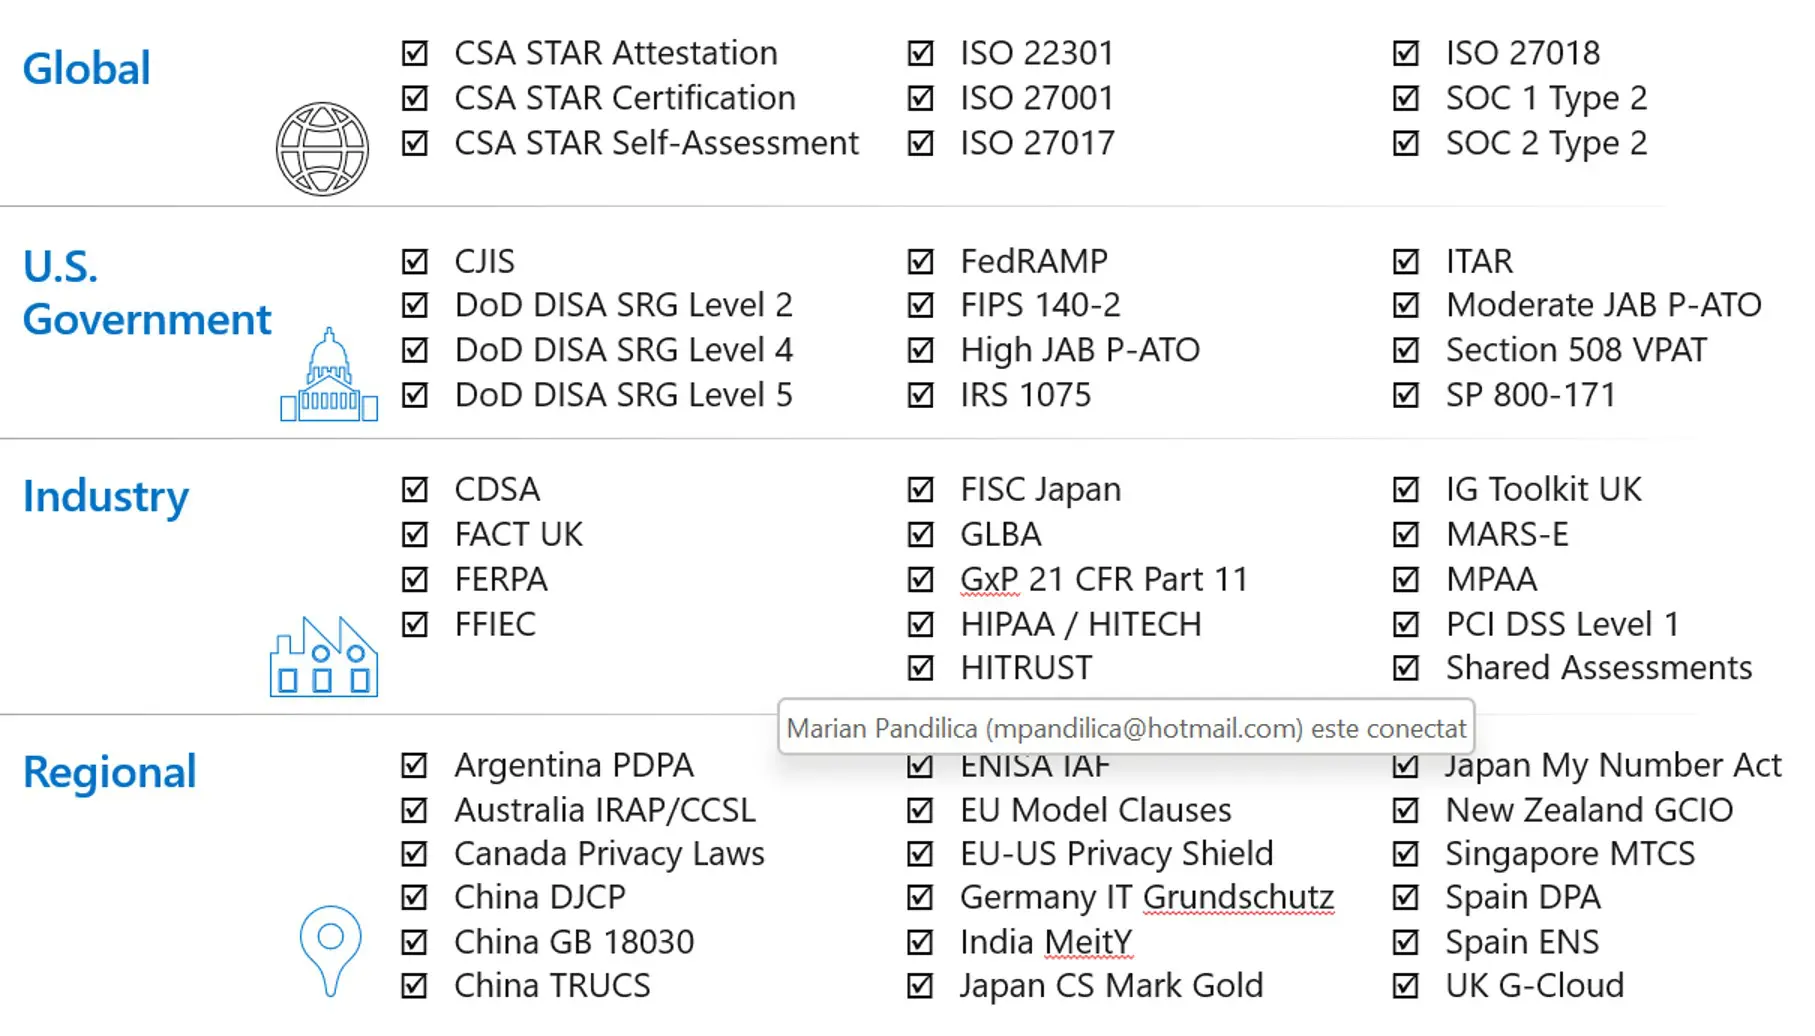This screenshot has height=1036, width=1815.
Task: Click the misspelled word Grundschutz
Action: point(1239,898)
